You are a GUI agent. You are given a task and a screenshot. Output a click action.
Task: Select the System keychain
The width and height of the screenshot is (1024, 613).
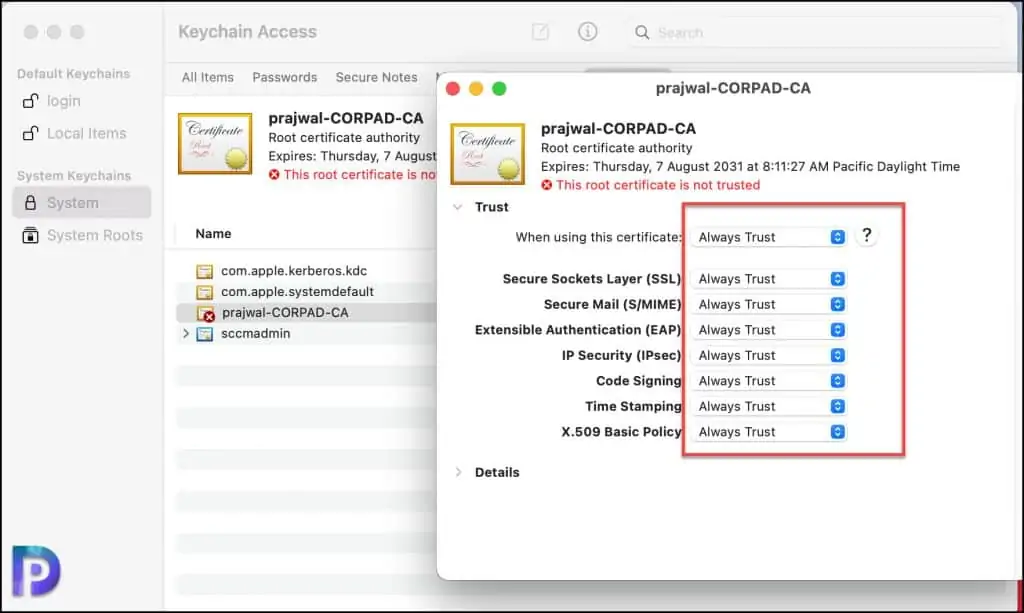pos(82,202)
